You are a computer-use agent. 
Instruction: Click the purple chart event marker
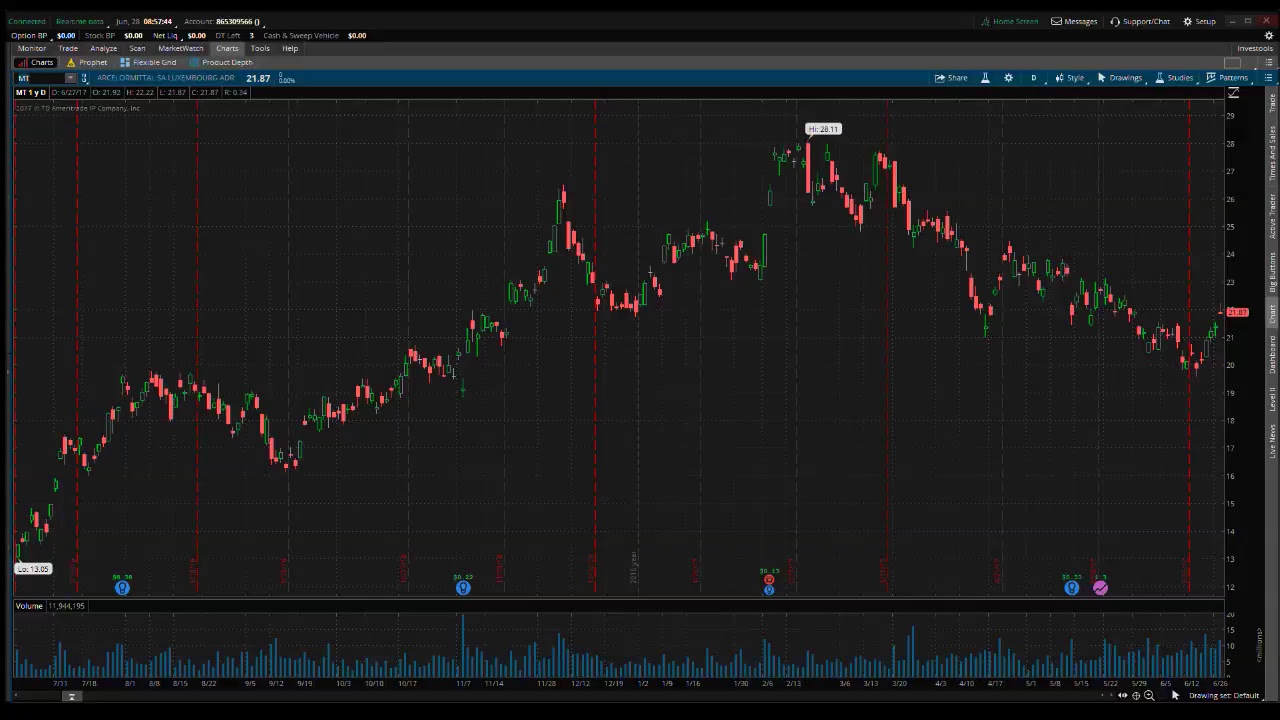coord(1100,588)
